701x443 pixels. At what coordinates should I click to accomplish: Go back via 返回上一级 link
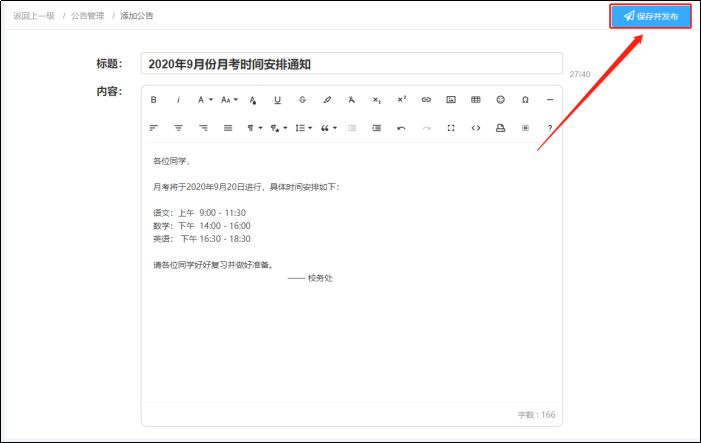33,16
